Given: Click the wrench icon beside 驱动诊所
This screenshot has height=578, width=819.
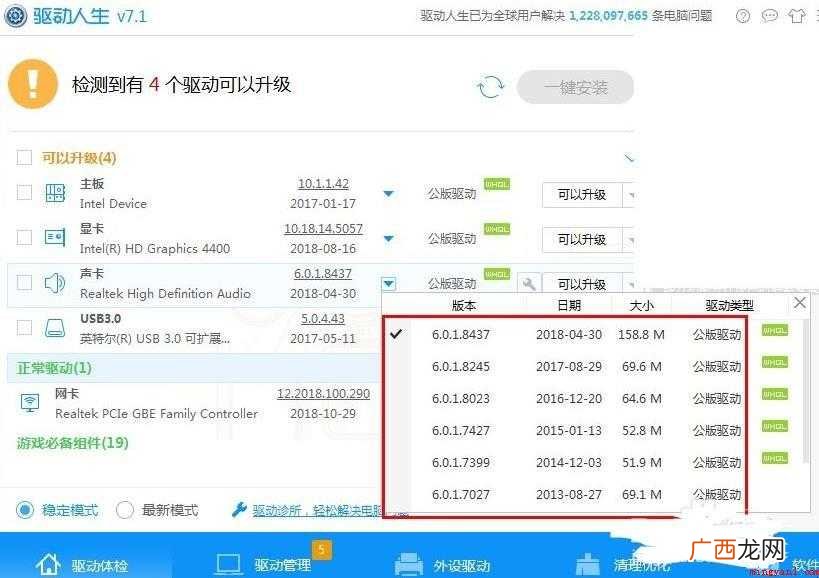Looking at the screenshot, I should point(239,509).
